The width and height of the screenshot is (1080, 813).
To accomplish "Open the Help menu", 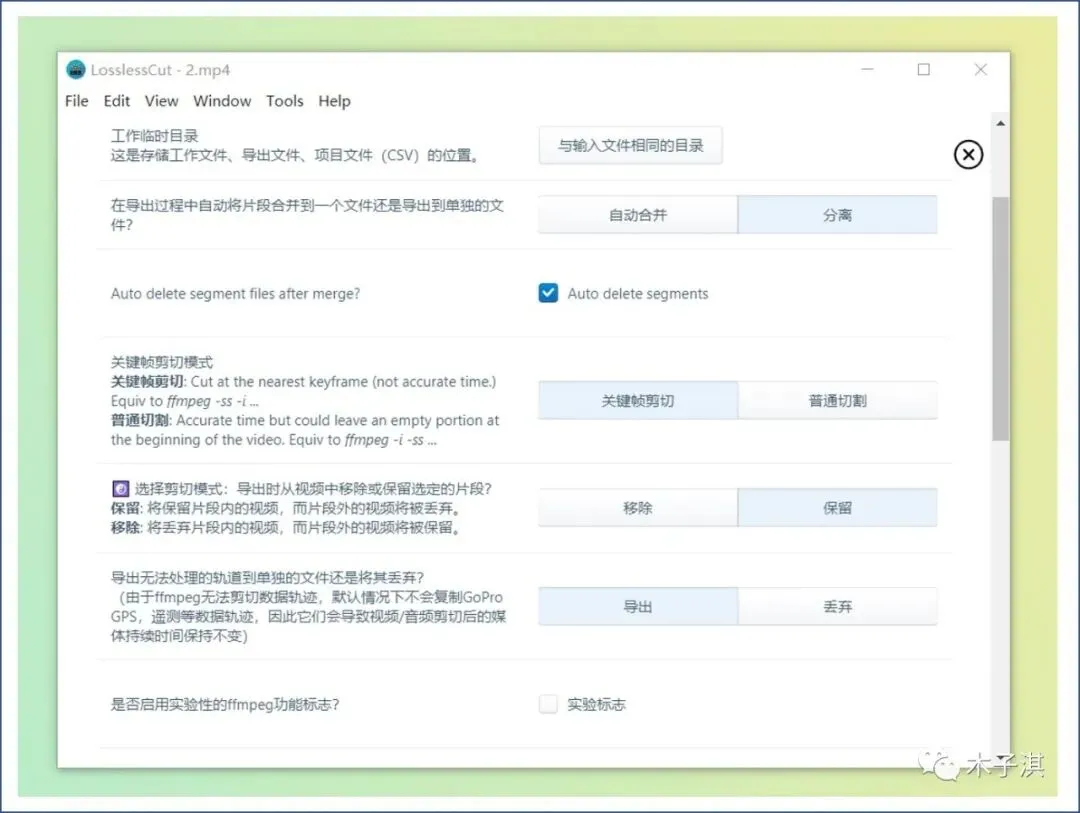I will coord(334,101).
